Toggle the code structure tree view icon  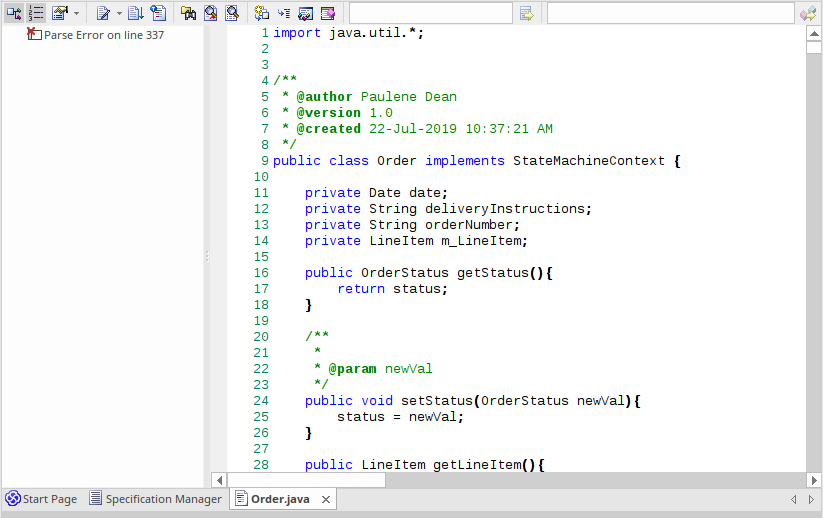tap(14, 13)
